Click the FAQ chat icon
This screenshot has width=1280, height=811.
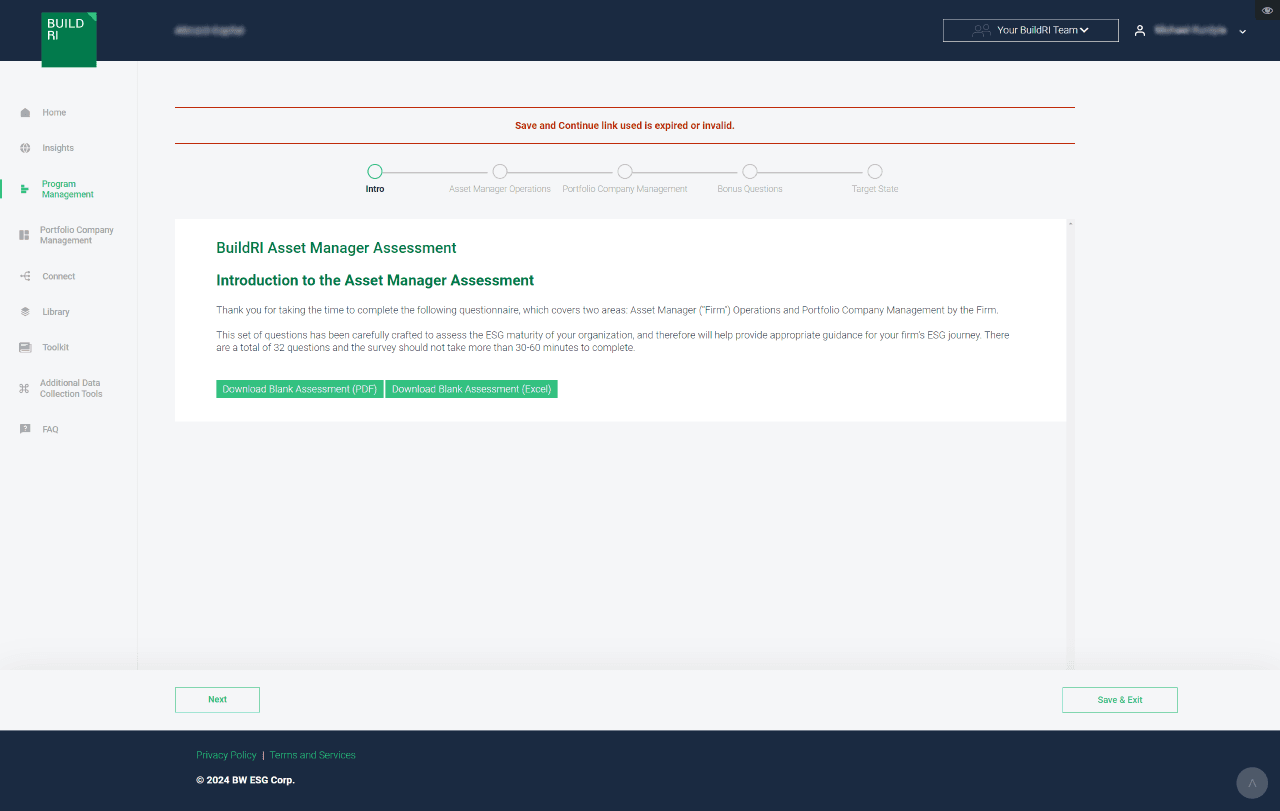(x=25, y=429)
